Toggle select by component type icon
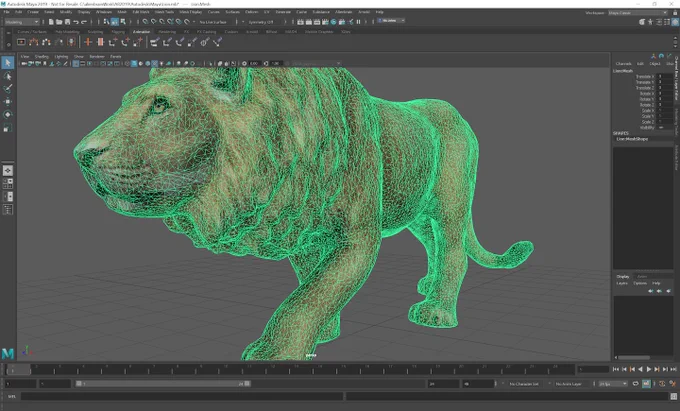 [123, 21]
